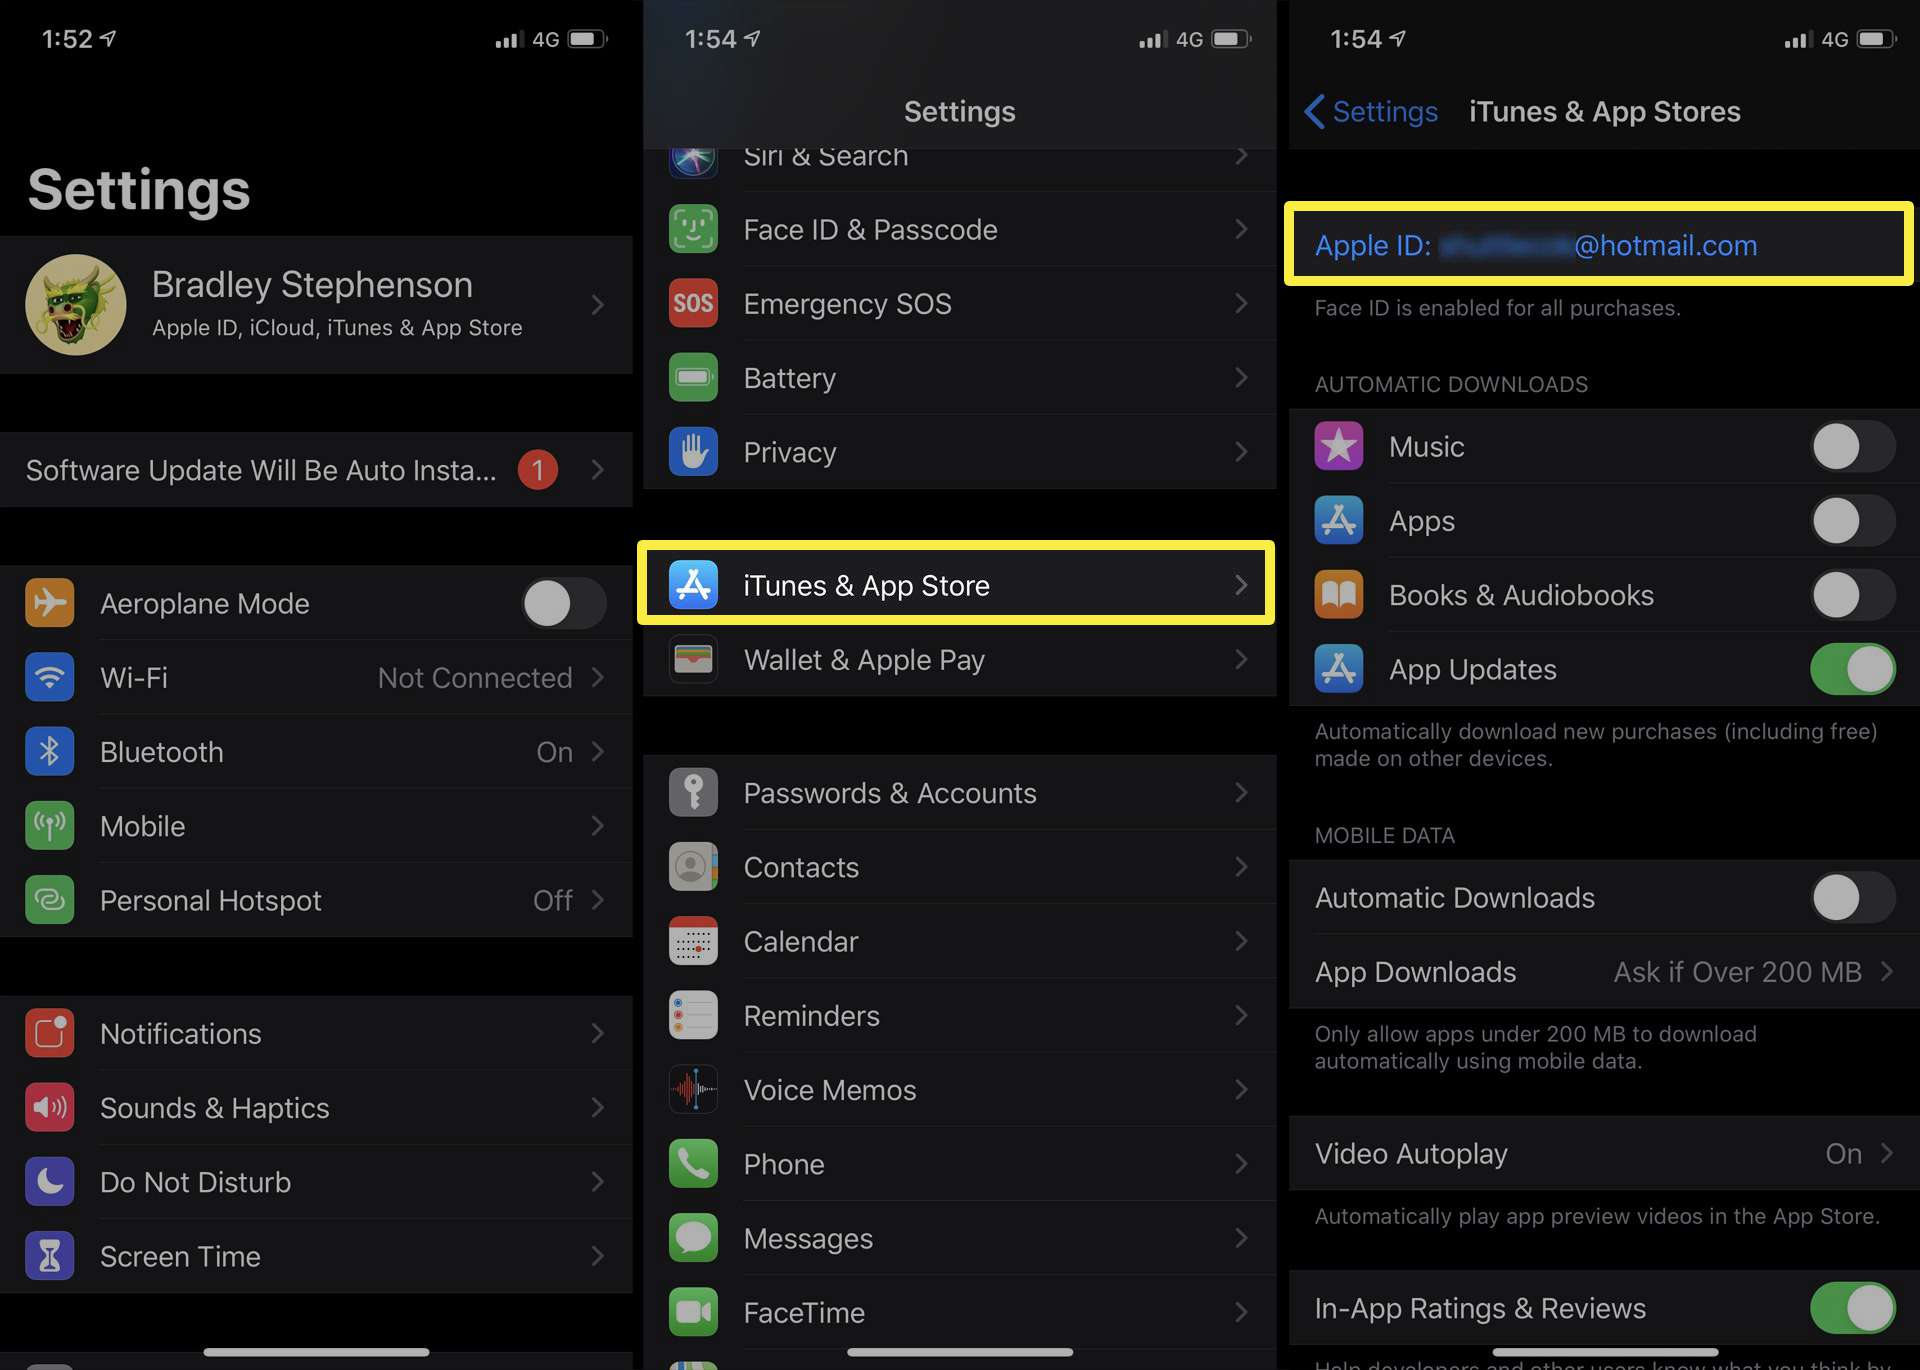Tap the Face ID & Passcode icon
The width and height of the screenshot is (1920, 1370).
click(x=692, y=230)
